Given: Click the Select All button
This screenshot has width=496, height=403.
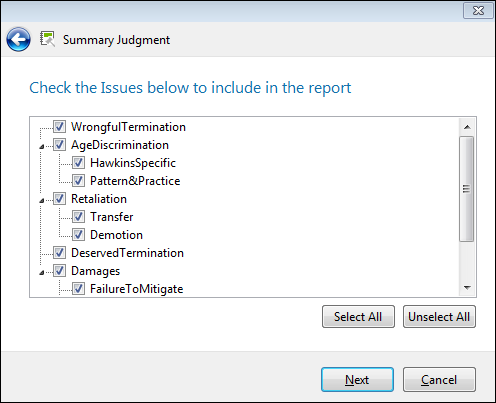Looking at the screenshot, I should click(358, 317).
